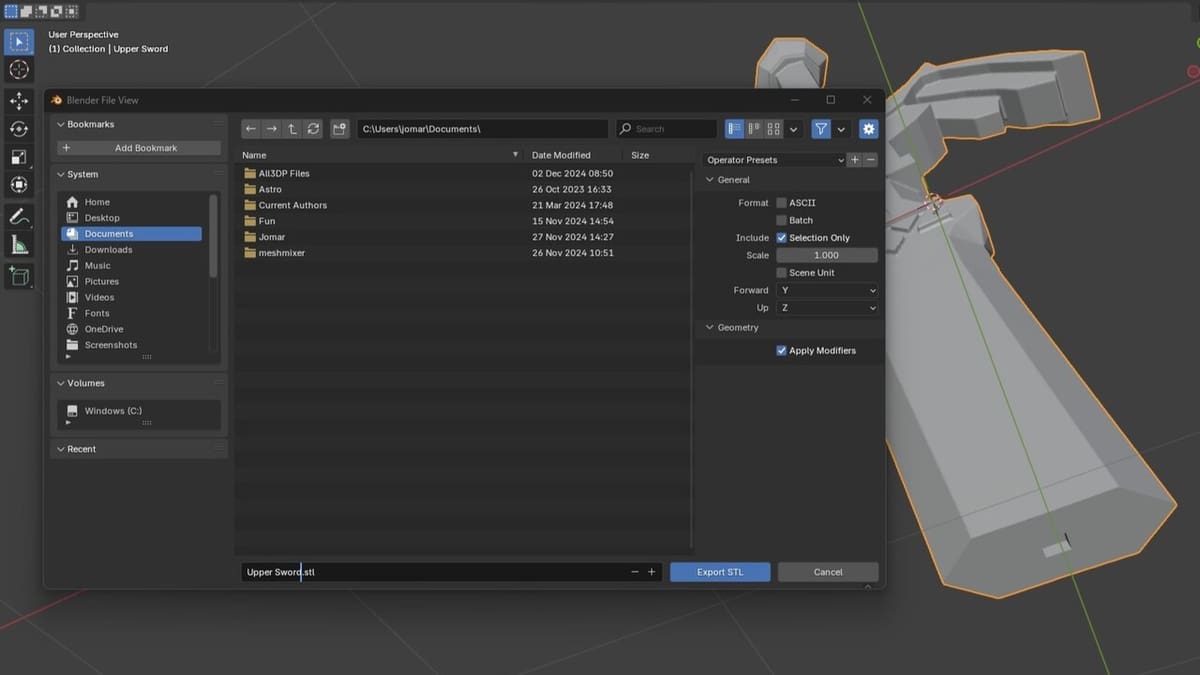Open the Forward axis dropdown
The image size is (1200, 675).
pyautogui.click(x=827, y=290)
